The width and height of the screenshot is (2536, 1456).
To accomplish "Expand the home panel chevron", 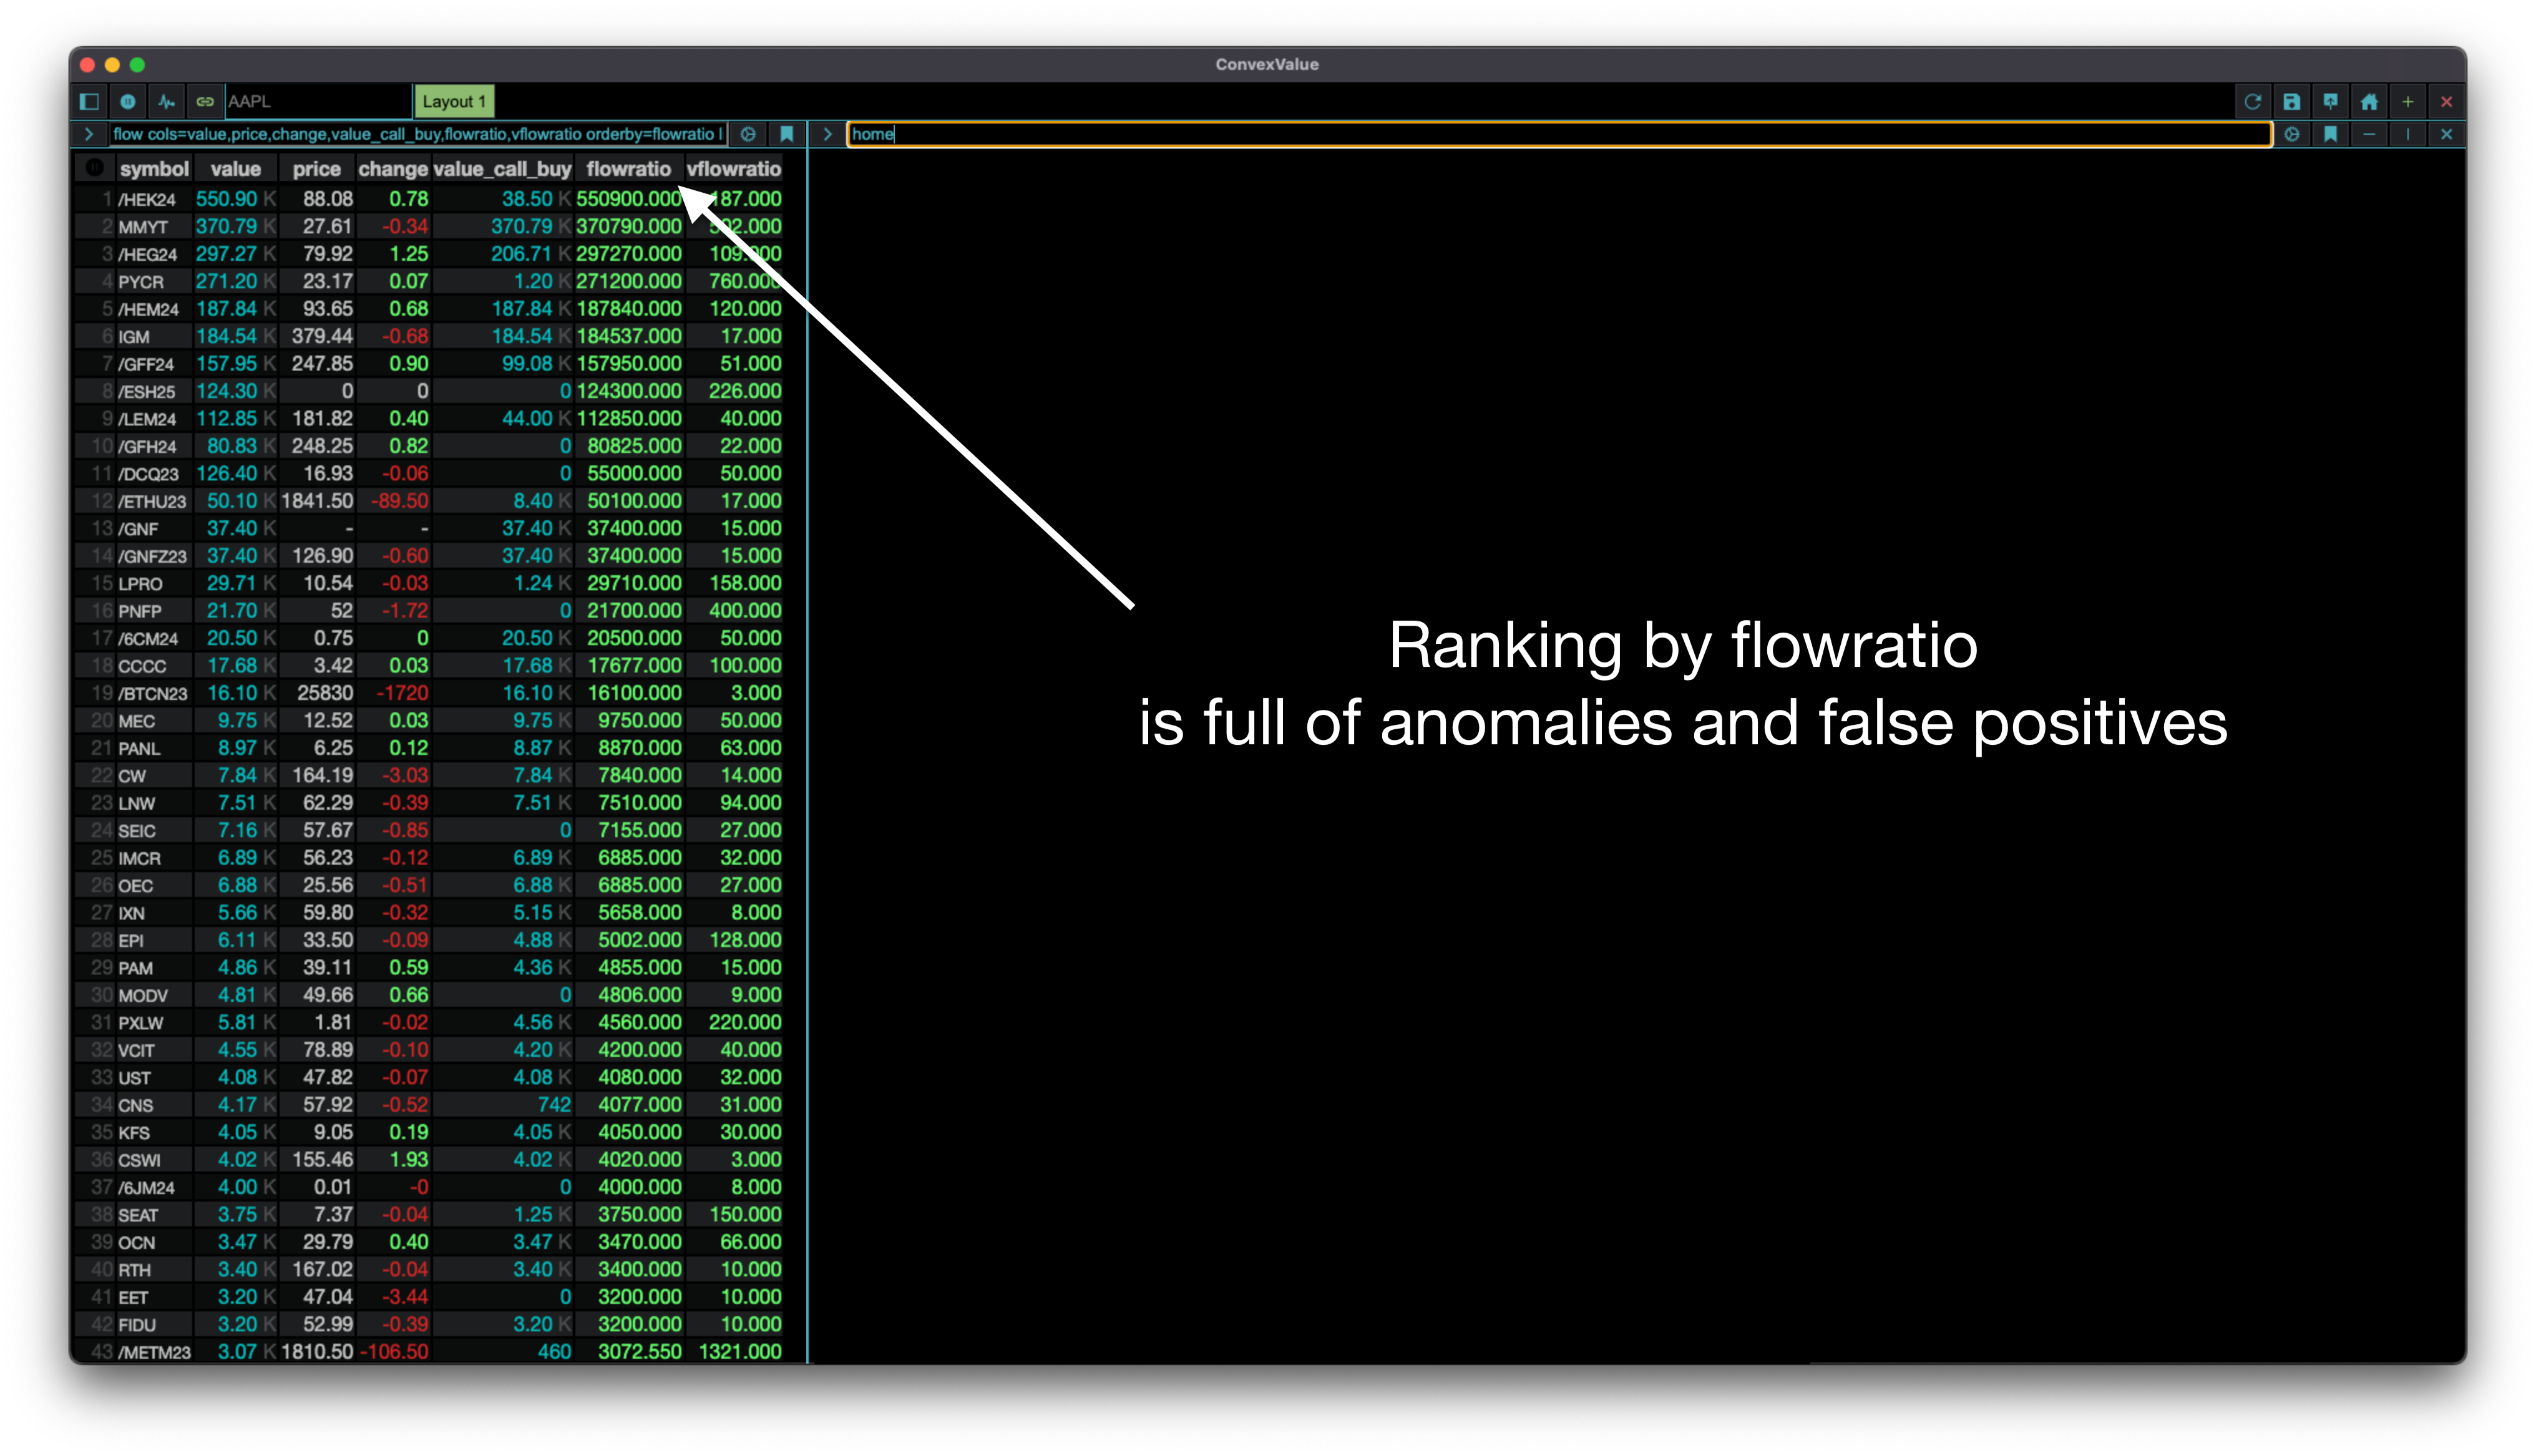I will pos(827,134).
